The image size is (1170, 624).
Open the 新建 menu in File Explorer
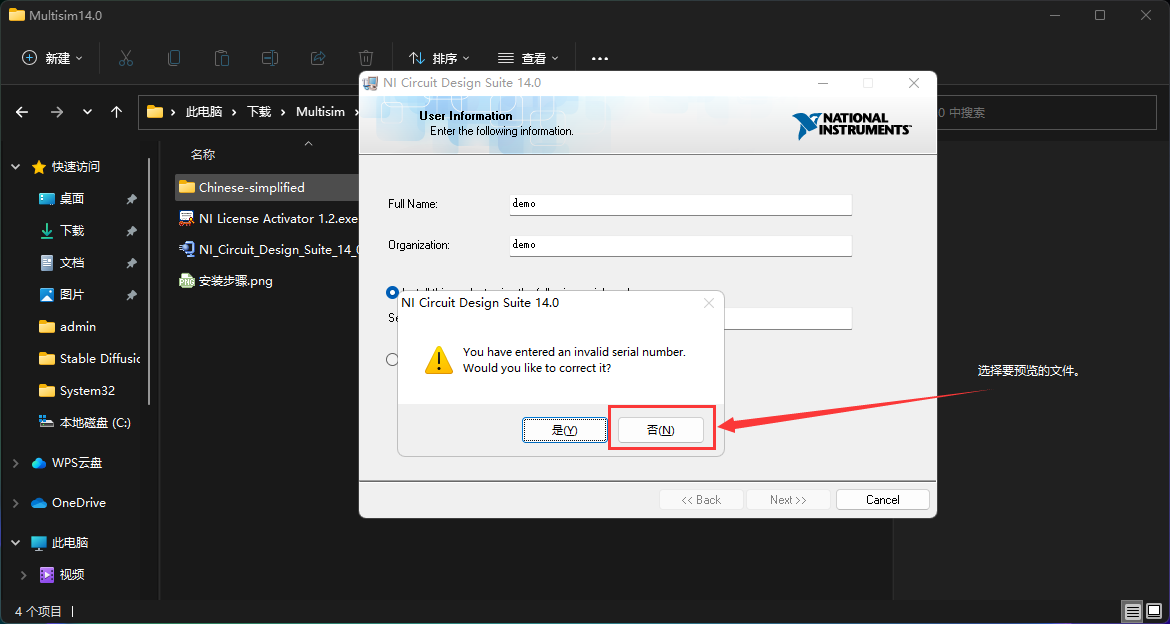tap(52, 57)
